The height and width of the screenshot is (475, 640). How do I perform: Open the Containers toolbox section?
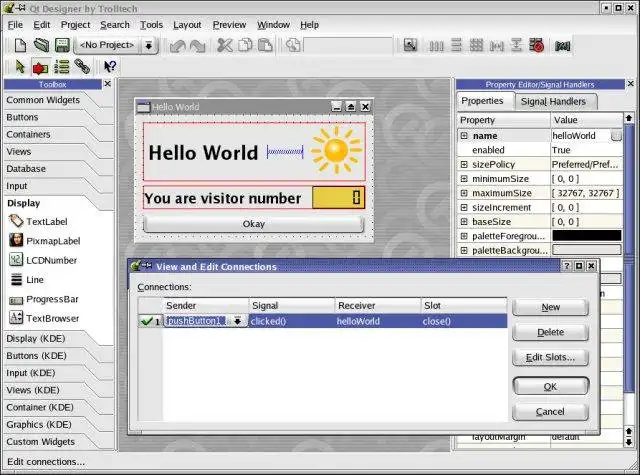28,134
